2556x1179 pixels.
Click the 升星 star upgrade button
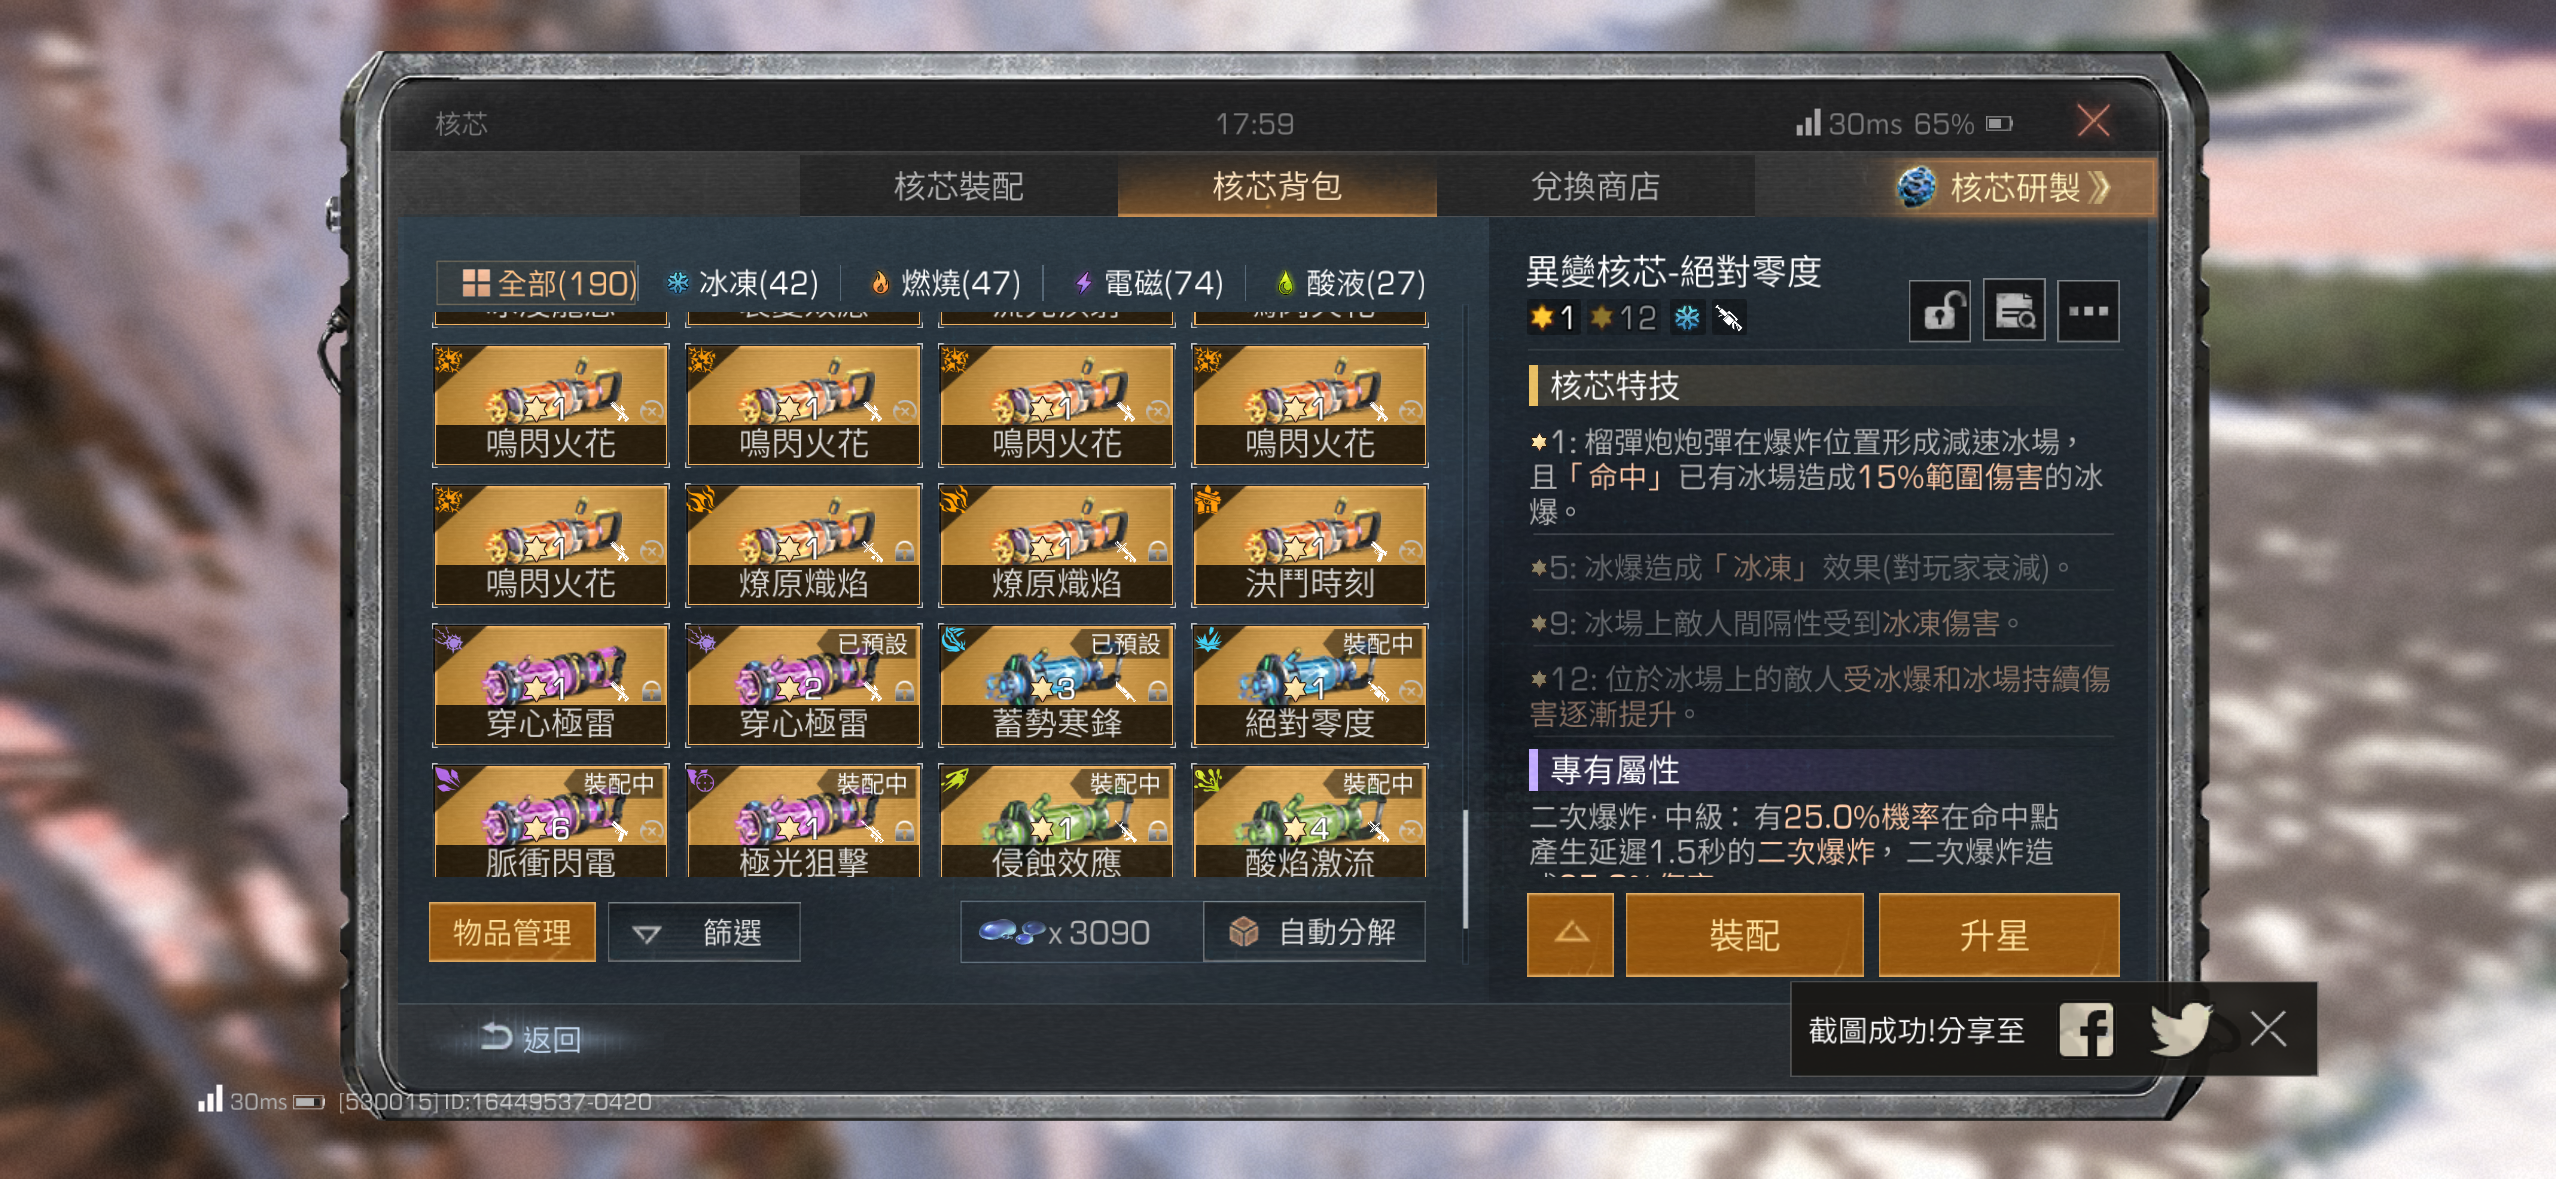pos(1998,934)
